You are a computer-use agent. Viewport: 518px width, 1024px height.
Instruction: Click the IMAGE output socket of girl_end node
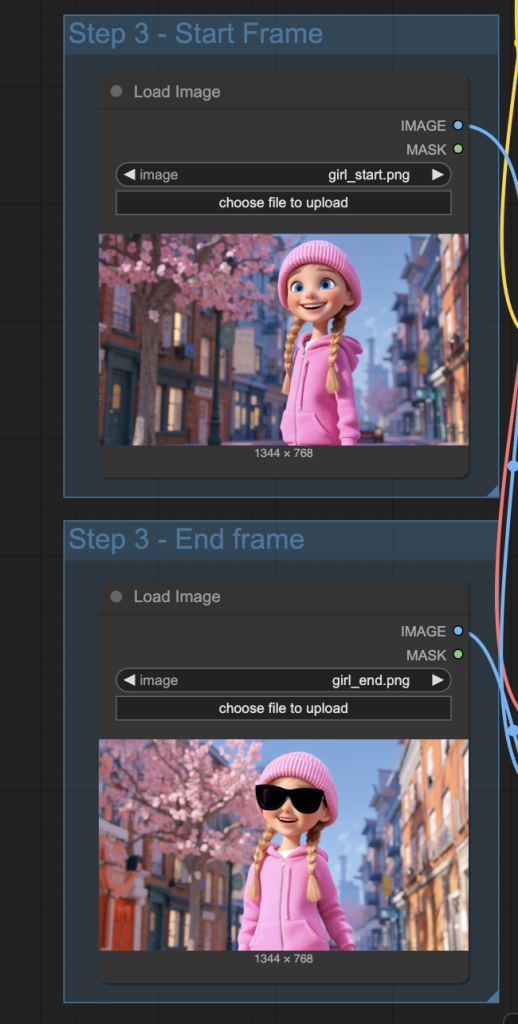click(458, 631)
